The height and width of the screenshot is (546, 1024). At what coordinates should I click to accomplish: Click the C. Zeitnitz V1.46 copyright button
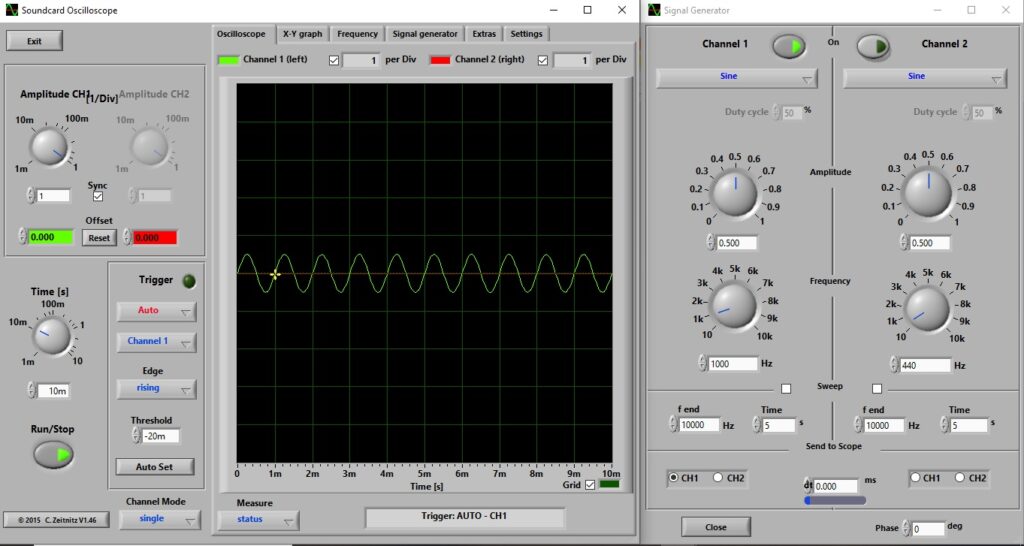click(57, 521)
